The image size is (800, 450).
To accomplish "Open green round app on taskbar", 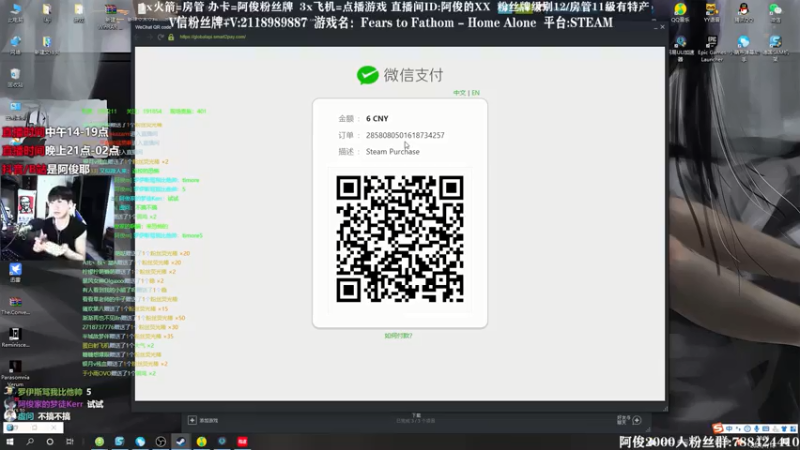I will (99, 441).
